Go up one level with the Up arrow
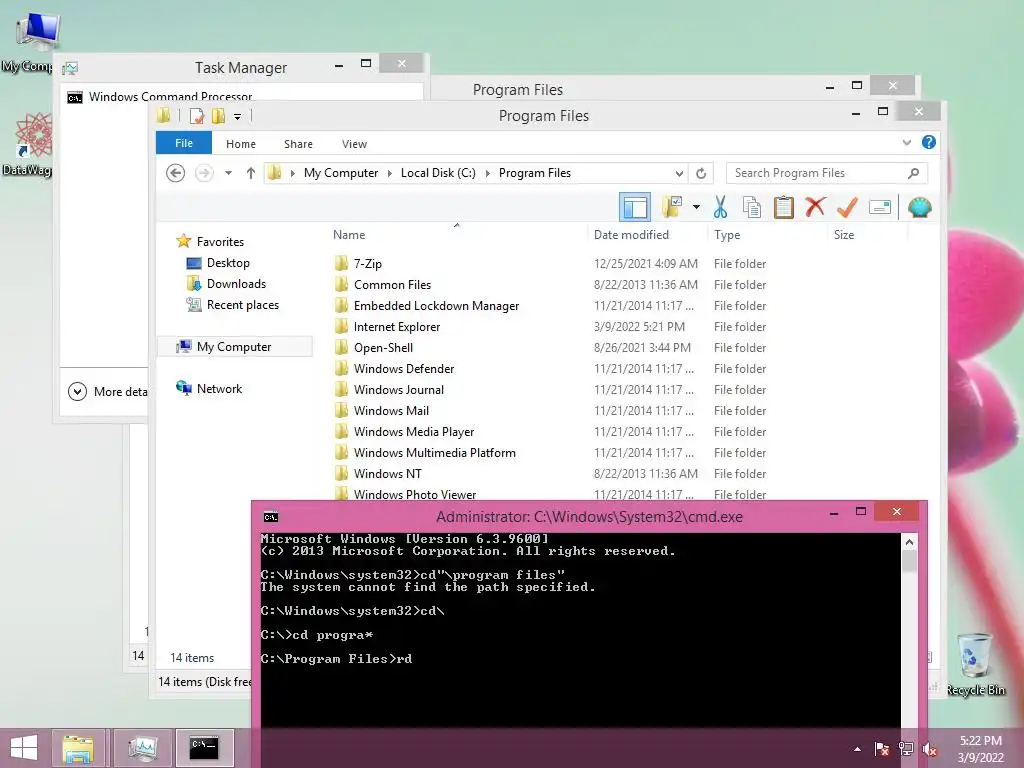Image resolution: width=1024 pixels, height=768 pixels. (251, 173)
